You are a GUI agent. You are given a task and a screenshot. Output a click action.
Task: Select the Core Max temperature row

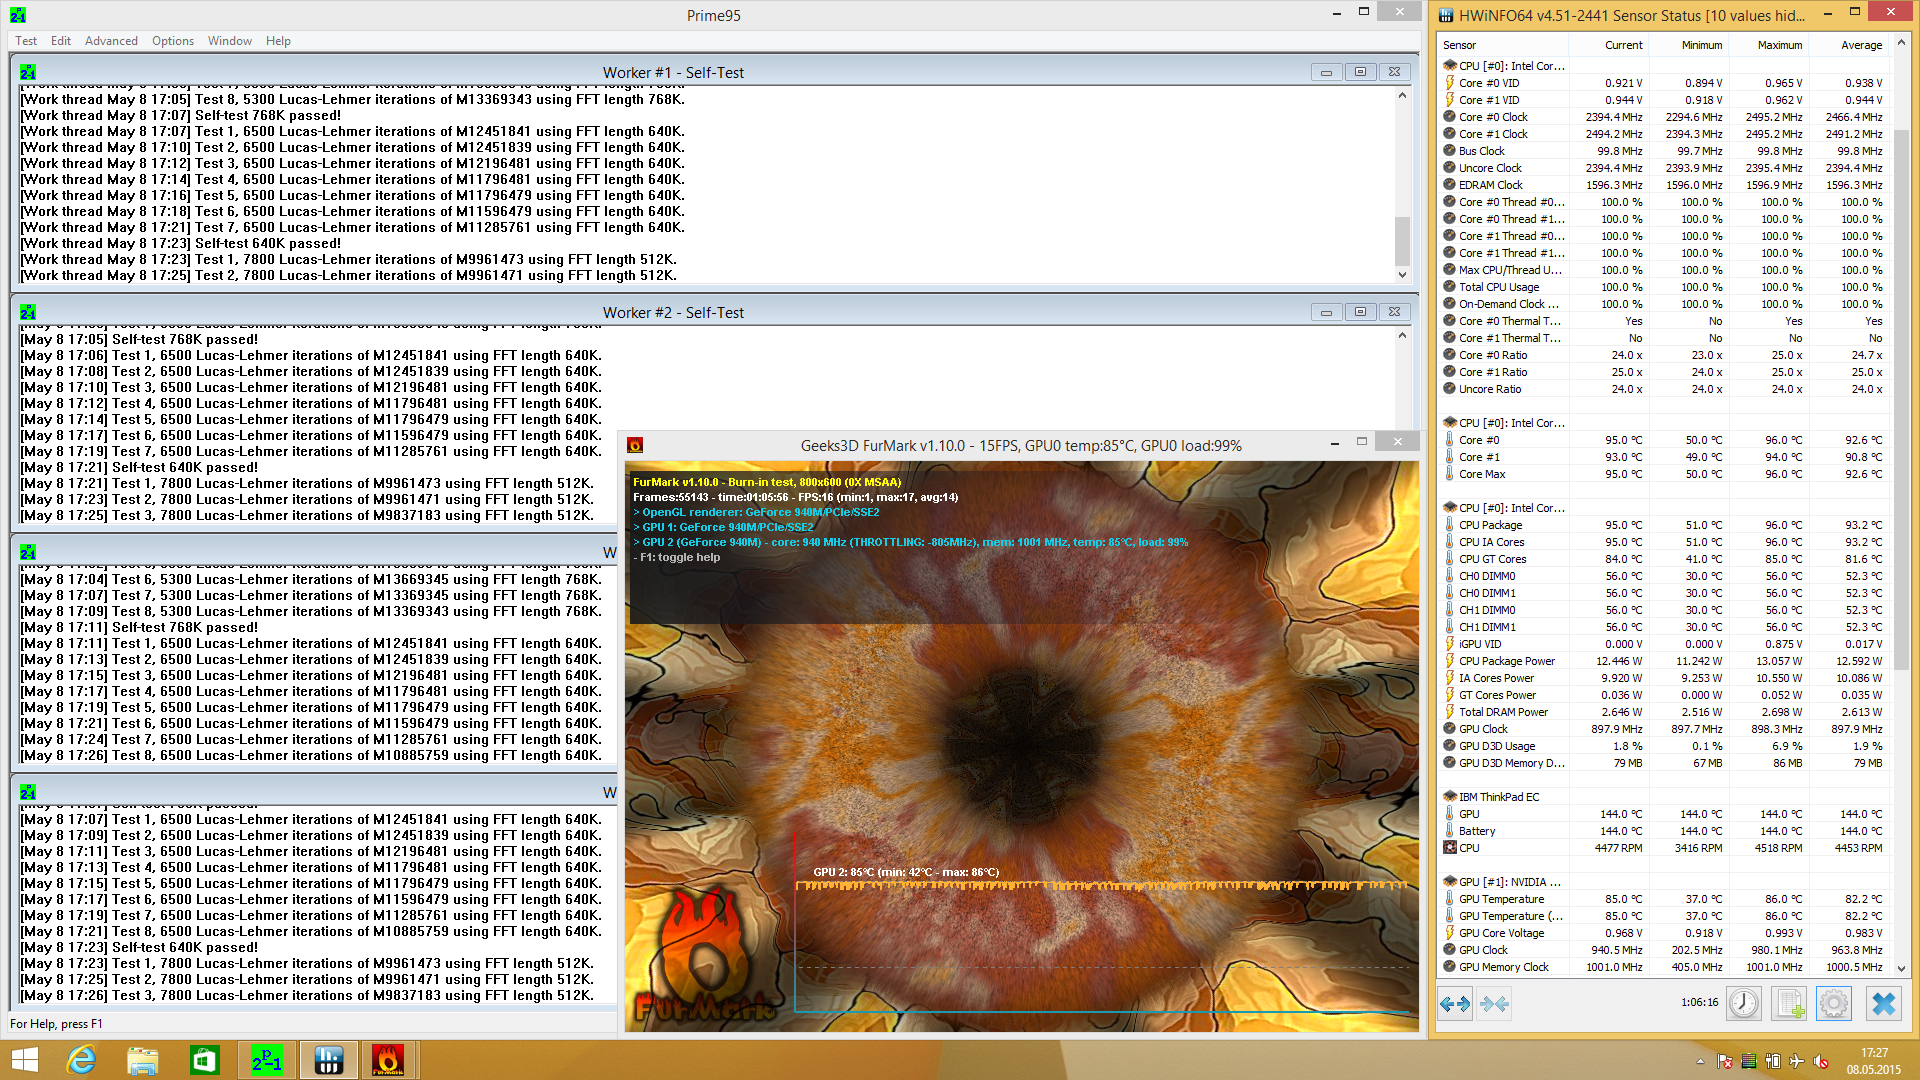(x=1665, y=474)
